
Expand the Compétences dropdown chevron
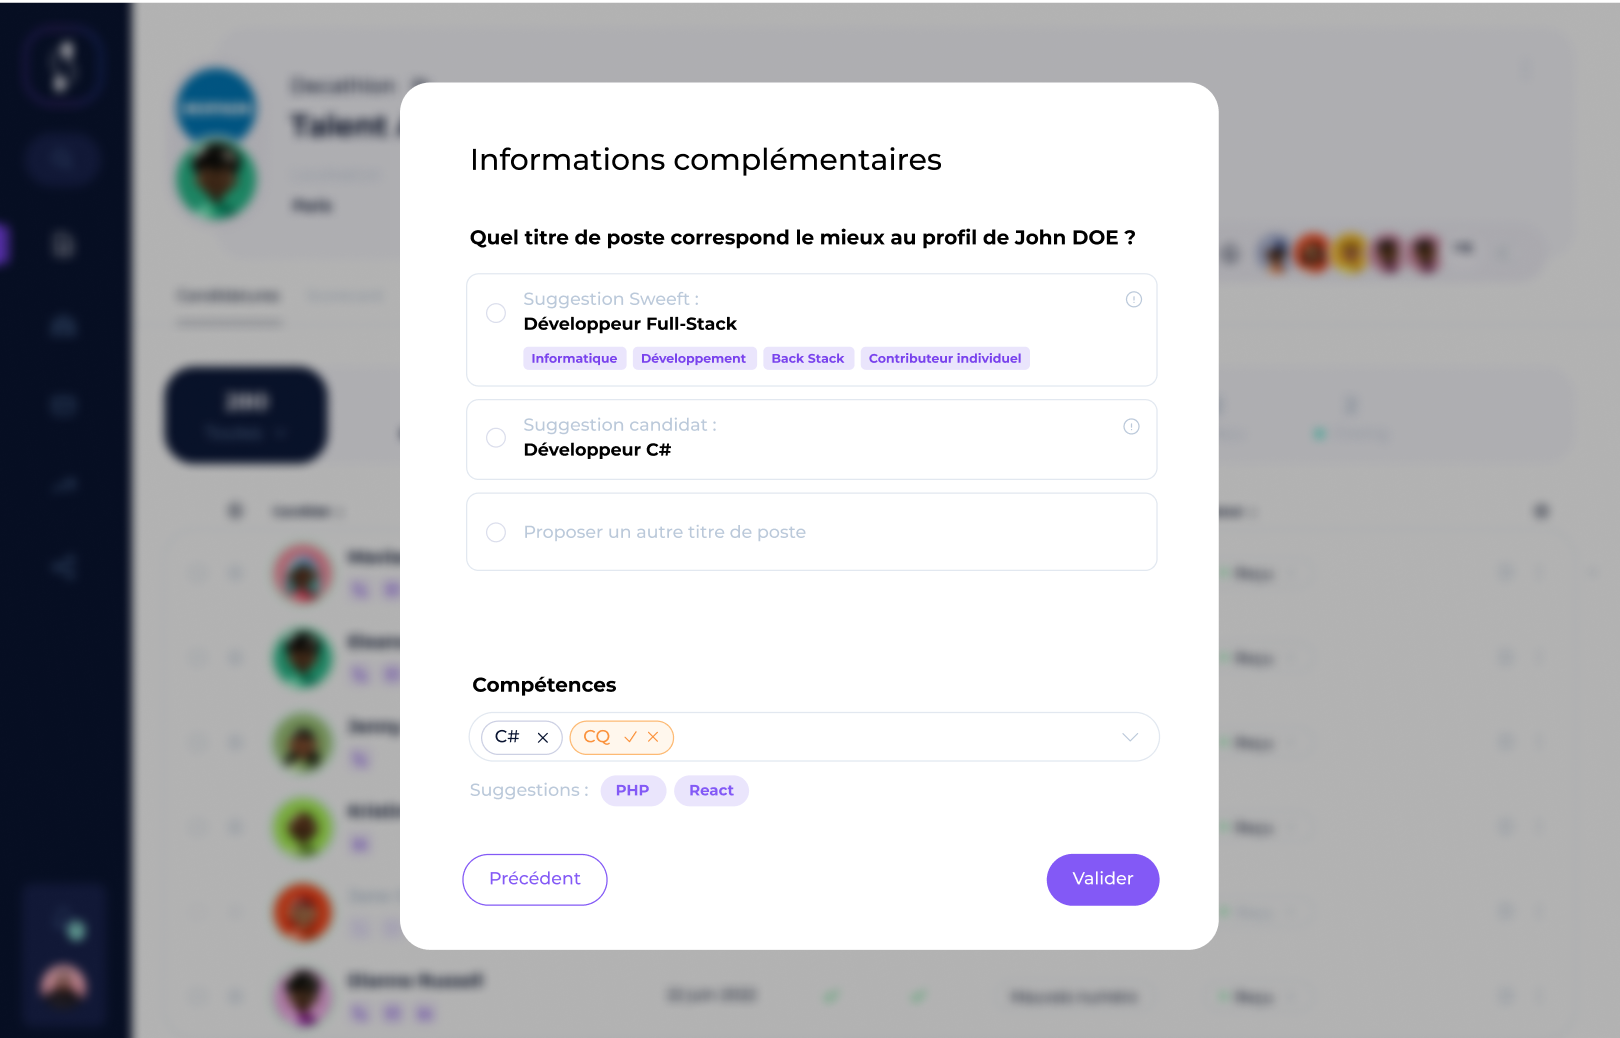coord(1130,737)
